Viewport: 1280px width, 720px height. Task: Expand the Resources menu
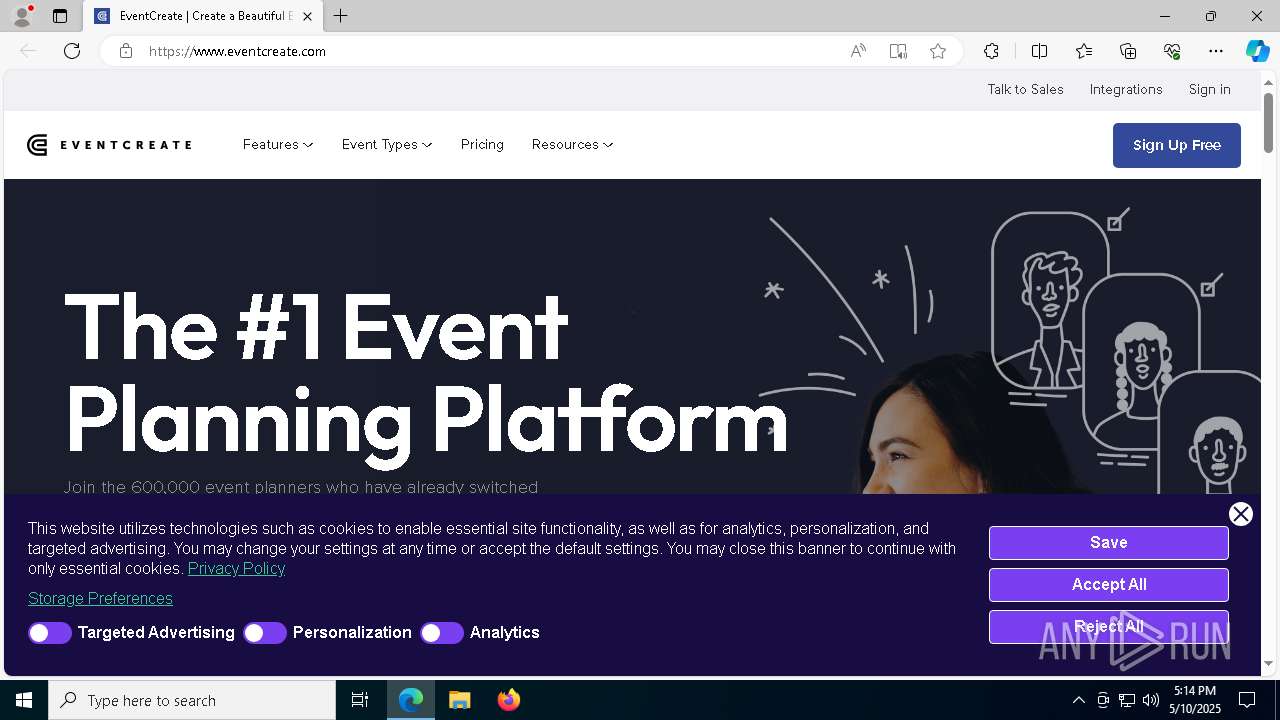[x=572, y=145]
